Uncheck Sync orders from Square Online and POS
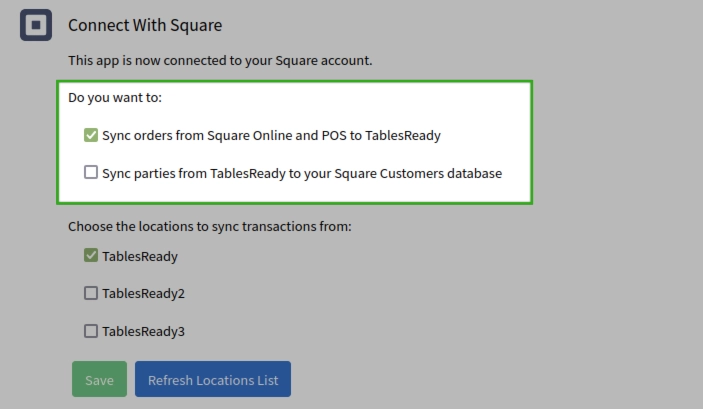Screen dimensions: 703x409 (x=91, y=135)
